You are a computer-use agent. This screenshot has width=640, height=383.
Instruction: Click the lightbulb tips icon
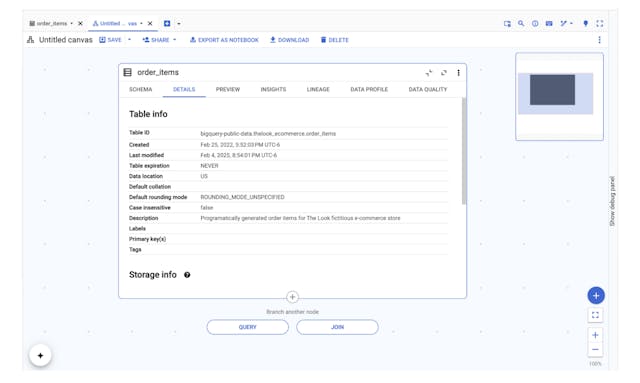[x=586, y=24]
